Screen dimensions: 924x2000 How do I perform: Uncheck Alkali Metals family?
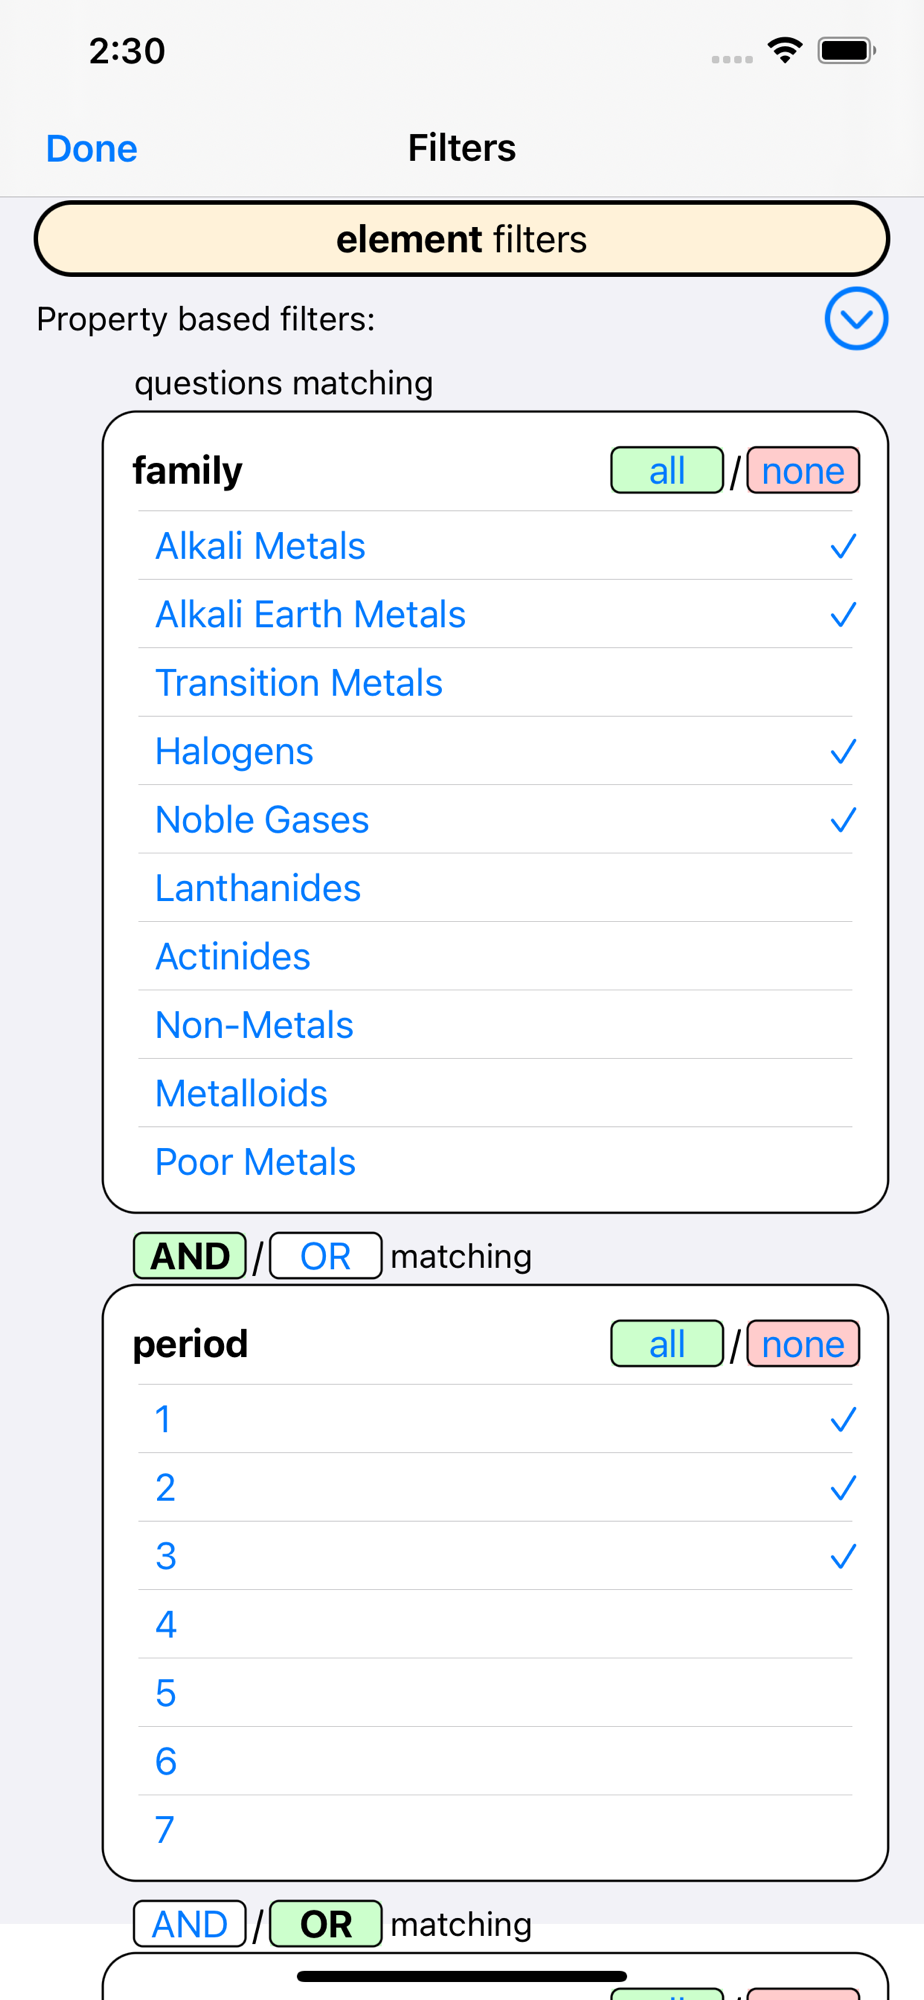click(x=495, y=546)
